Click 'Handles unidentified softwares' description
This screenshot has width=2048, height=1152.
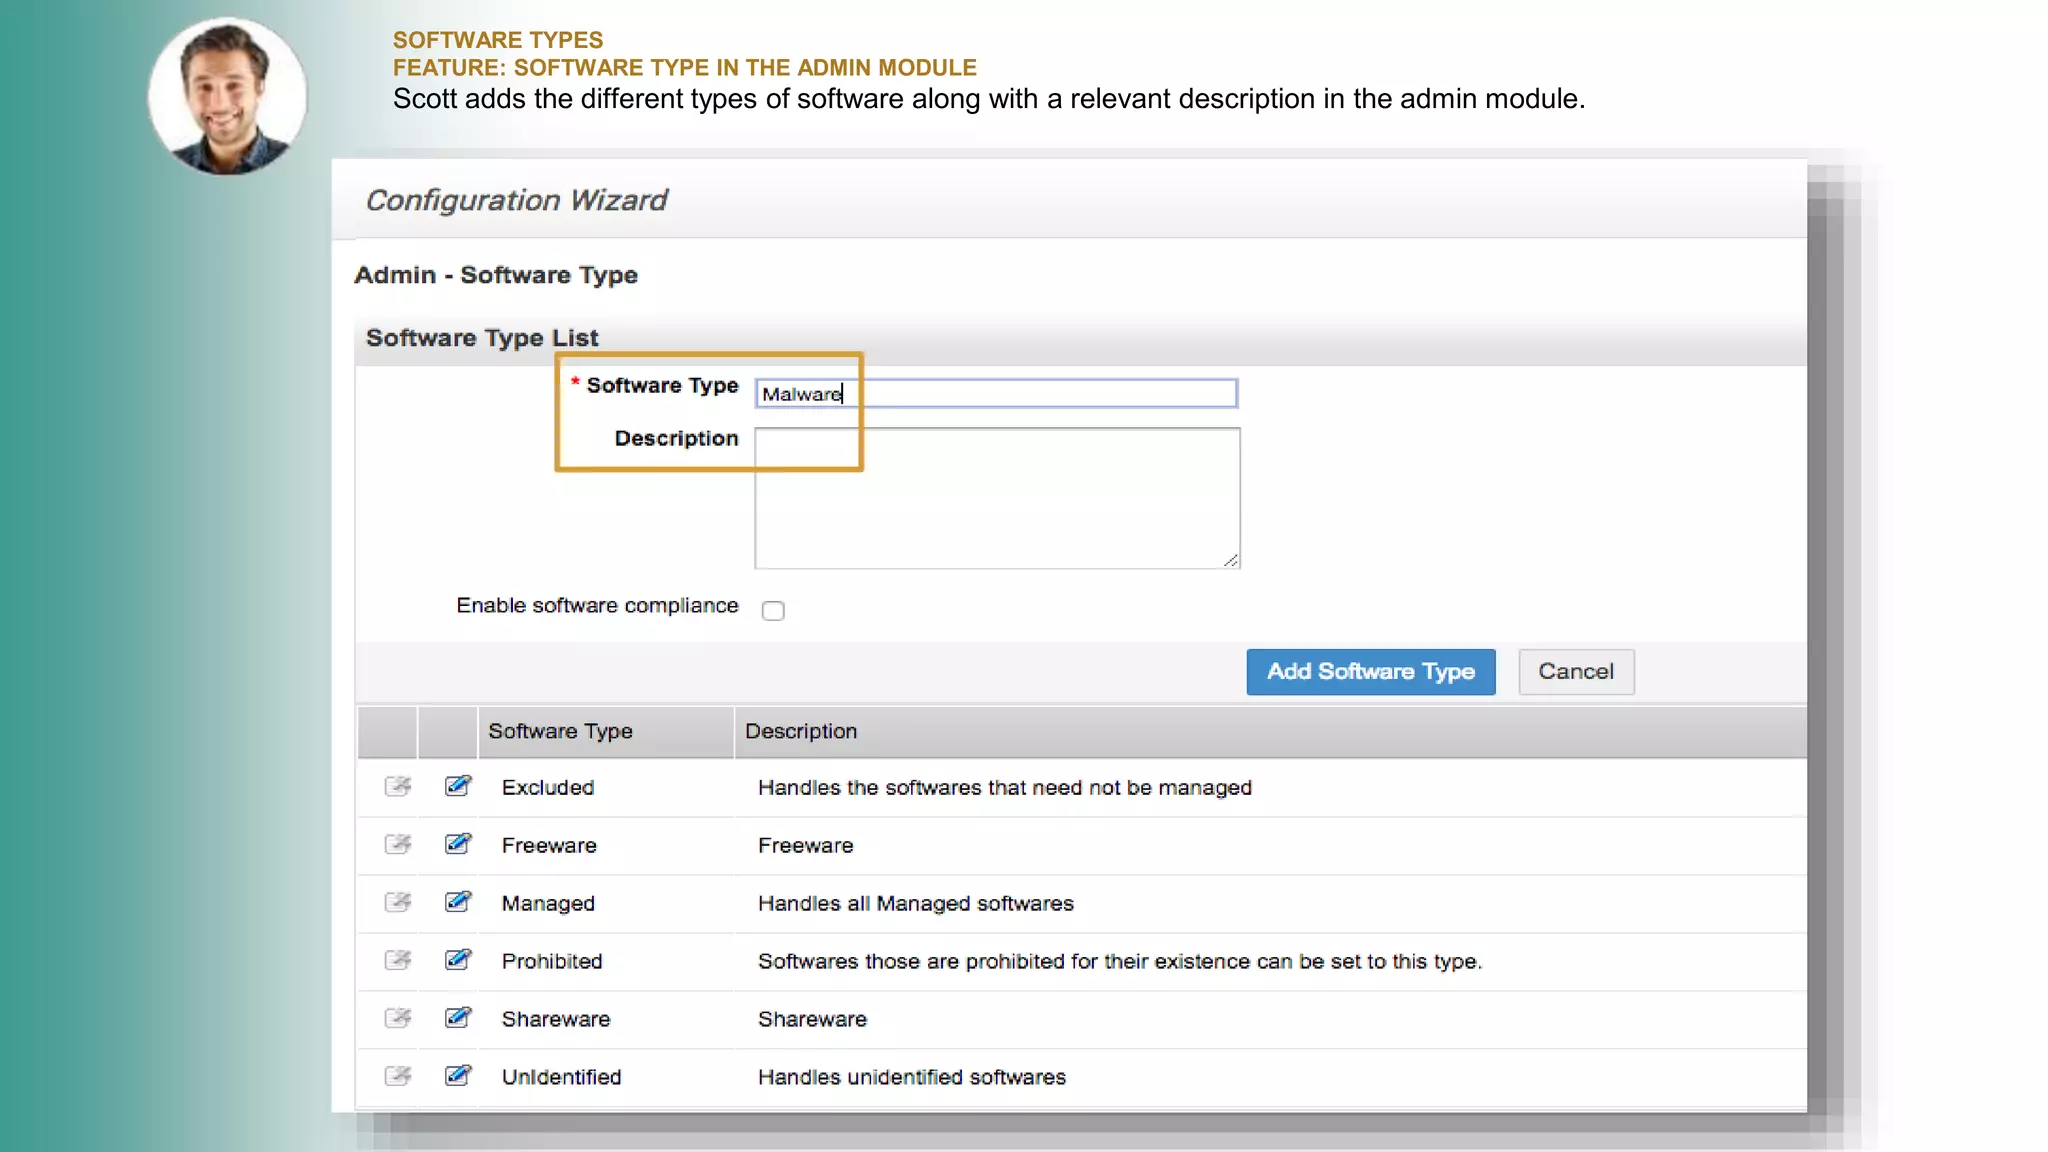pos(912,1078)
